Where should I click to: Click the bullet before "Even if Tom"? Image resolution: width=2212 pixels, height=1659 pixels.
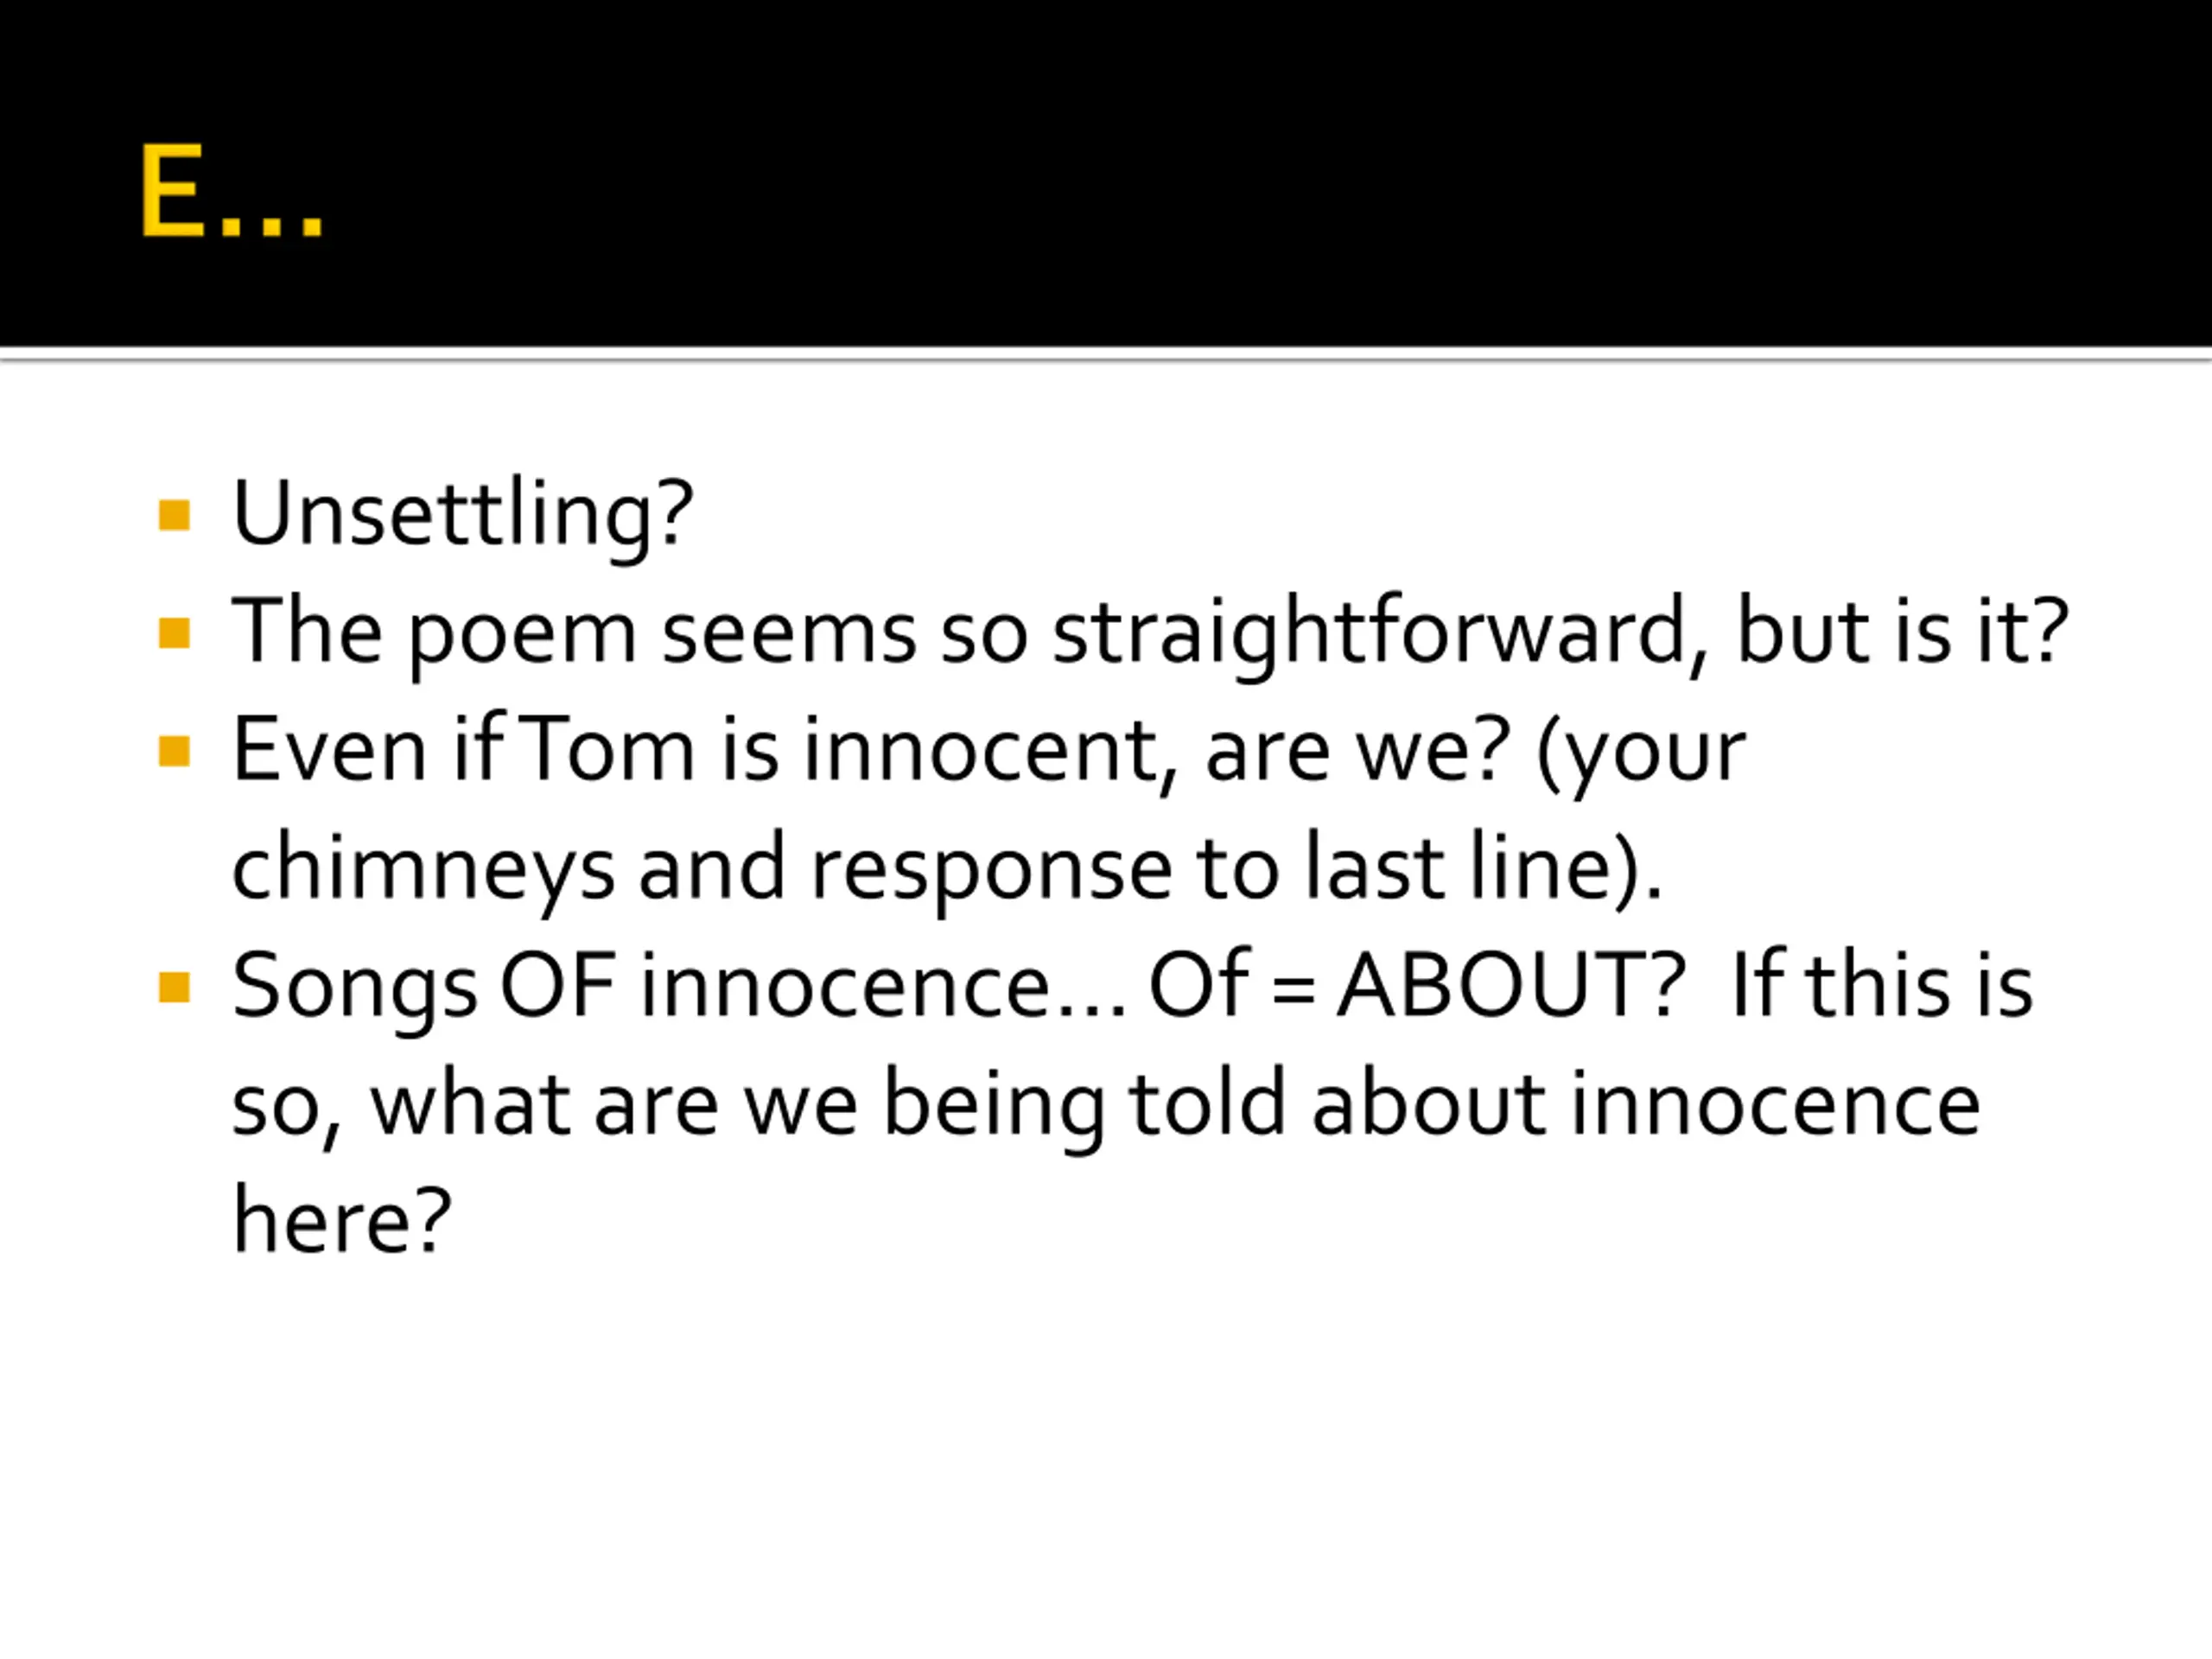click(x=174, y=751)
